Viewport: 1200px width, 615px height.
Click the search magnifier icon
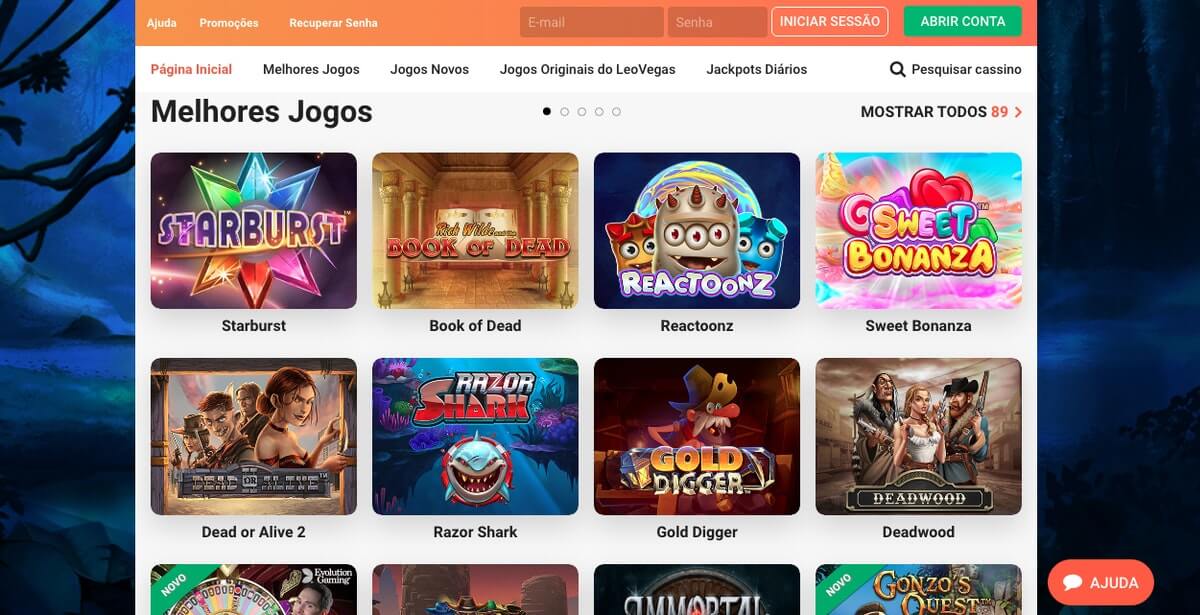pos(898,69)
